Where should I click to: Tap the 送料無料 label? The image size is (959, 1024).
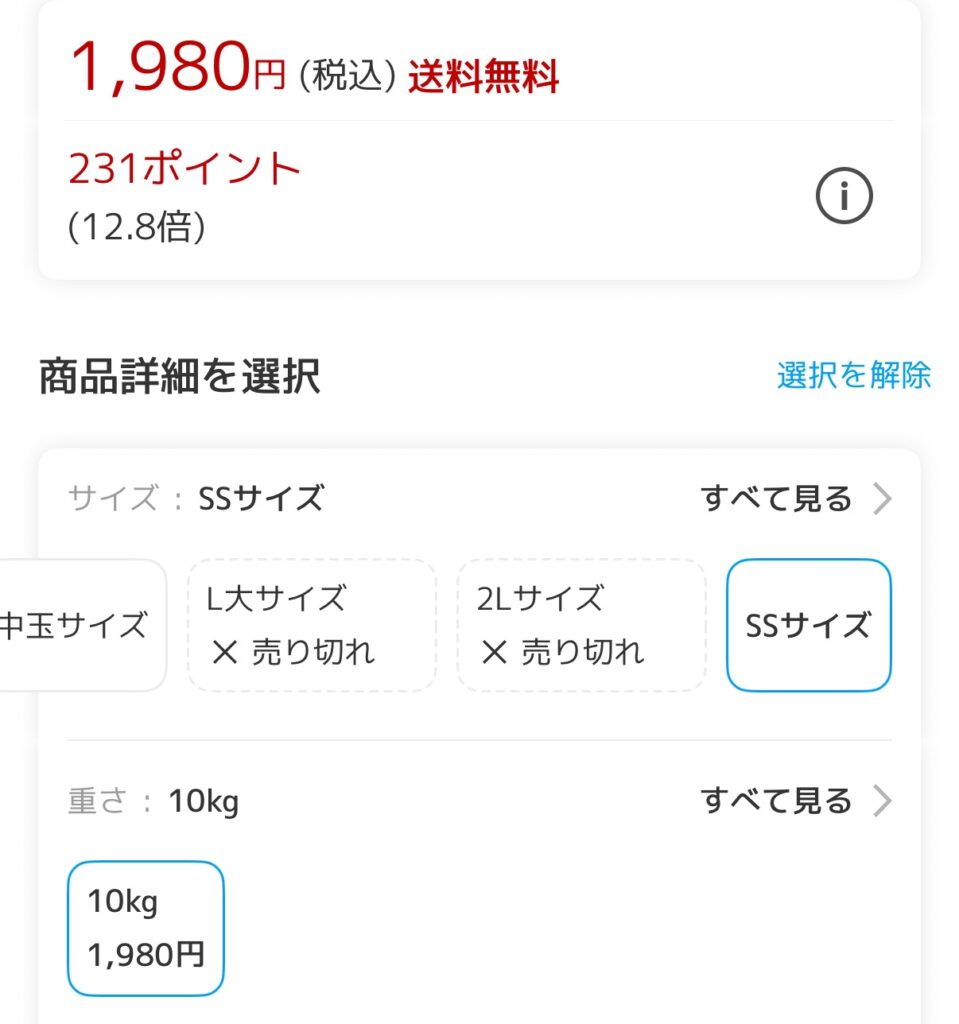pyautogui.click(x=483, y=77)
